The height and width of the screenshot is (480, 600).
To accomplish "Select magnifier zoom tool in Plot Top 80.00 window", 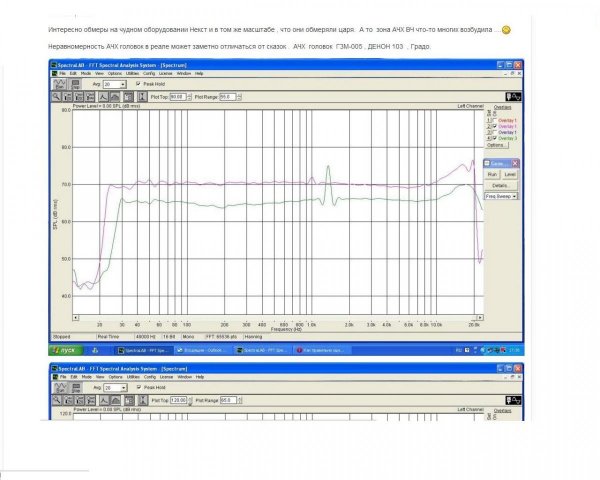I will pos(56,97).
